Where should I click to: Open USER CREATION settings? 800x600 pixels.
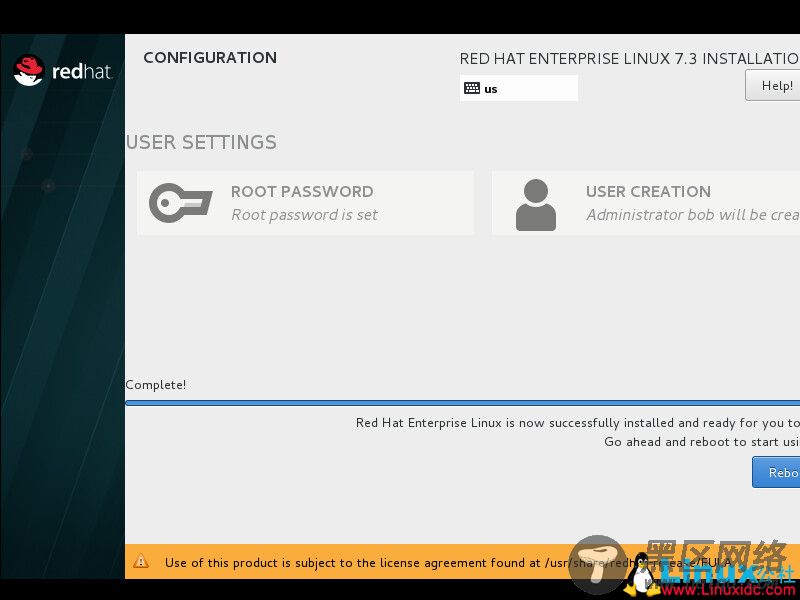(646, 203)
